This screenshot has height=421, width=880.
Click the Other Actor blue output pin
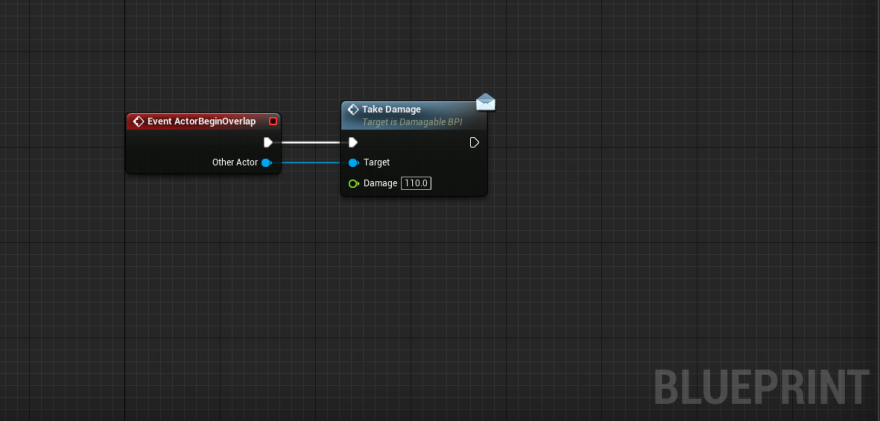(x=266, y=162)
